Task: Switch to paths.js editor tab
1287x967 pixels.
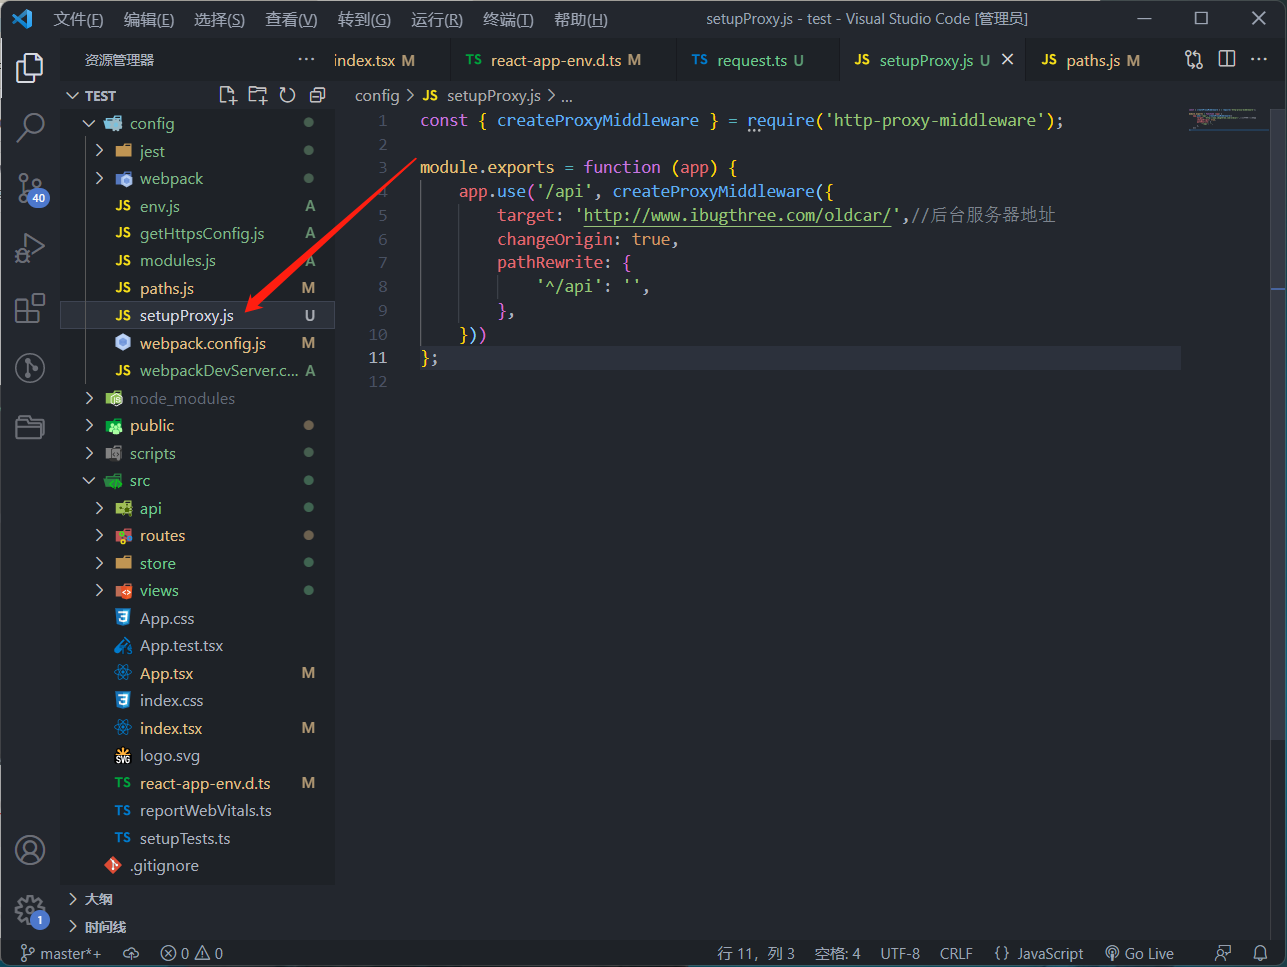Action: click(1096, 60)
